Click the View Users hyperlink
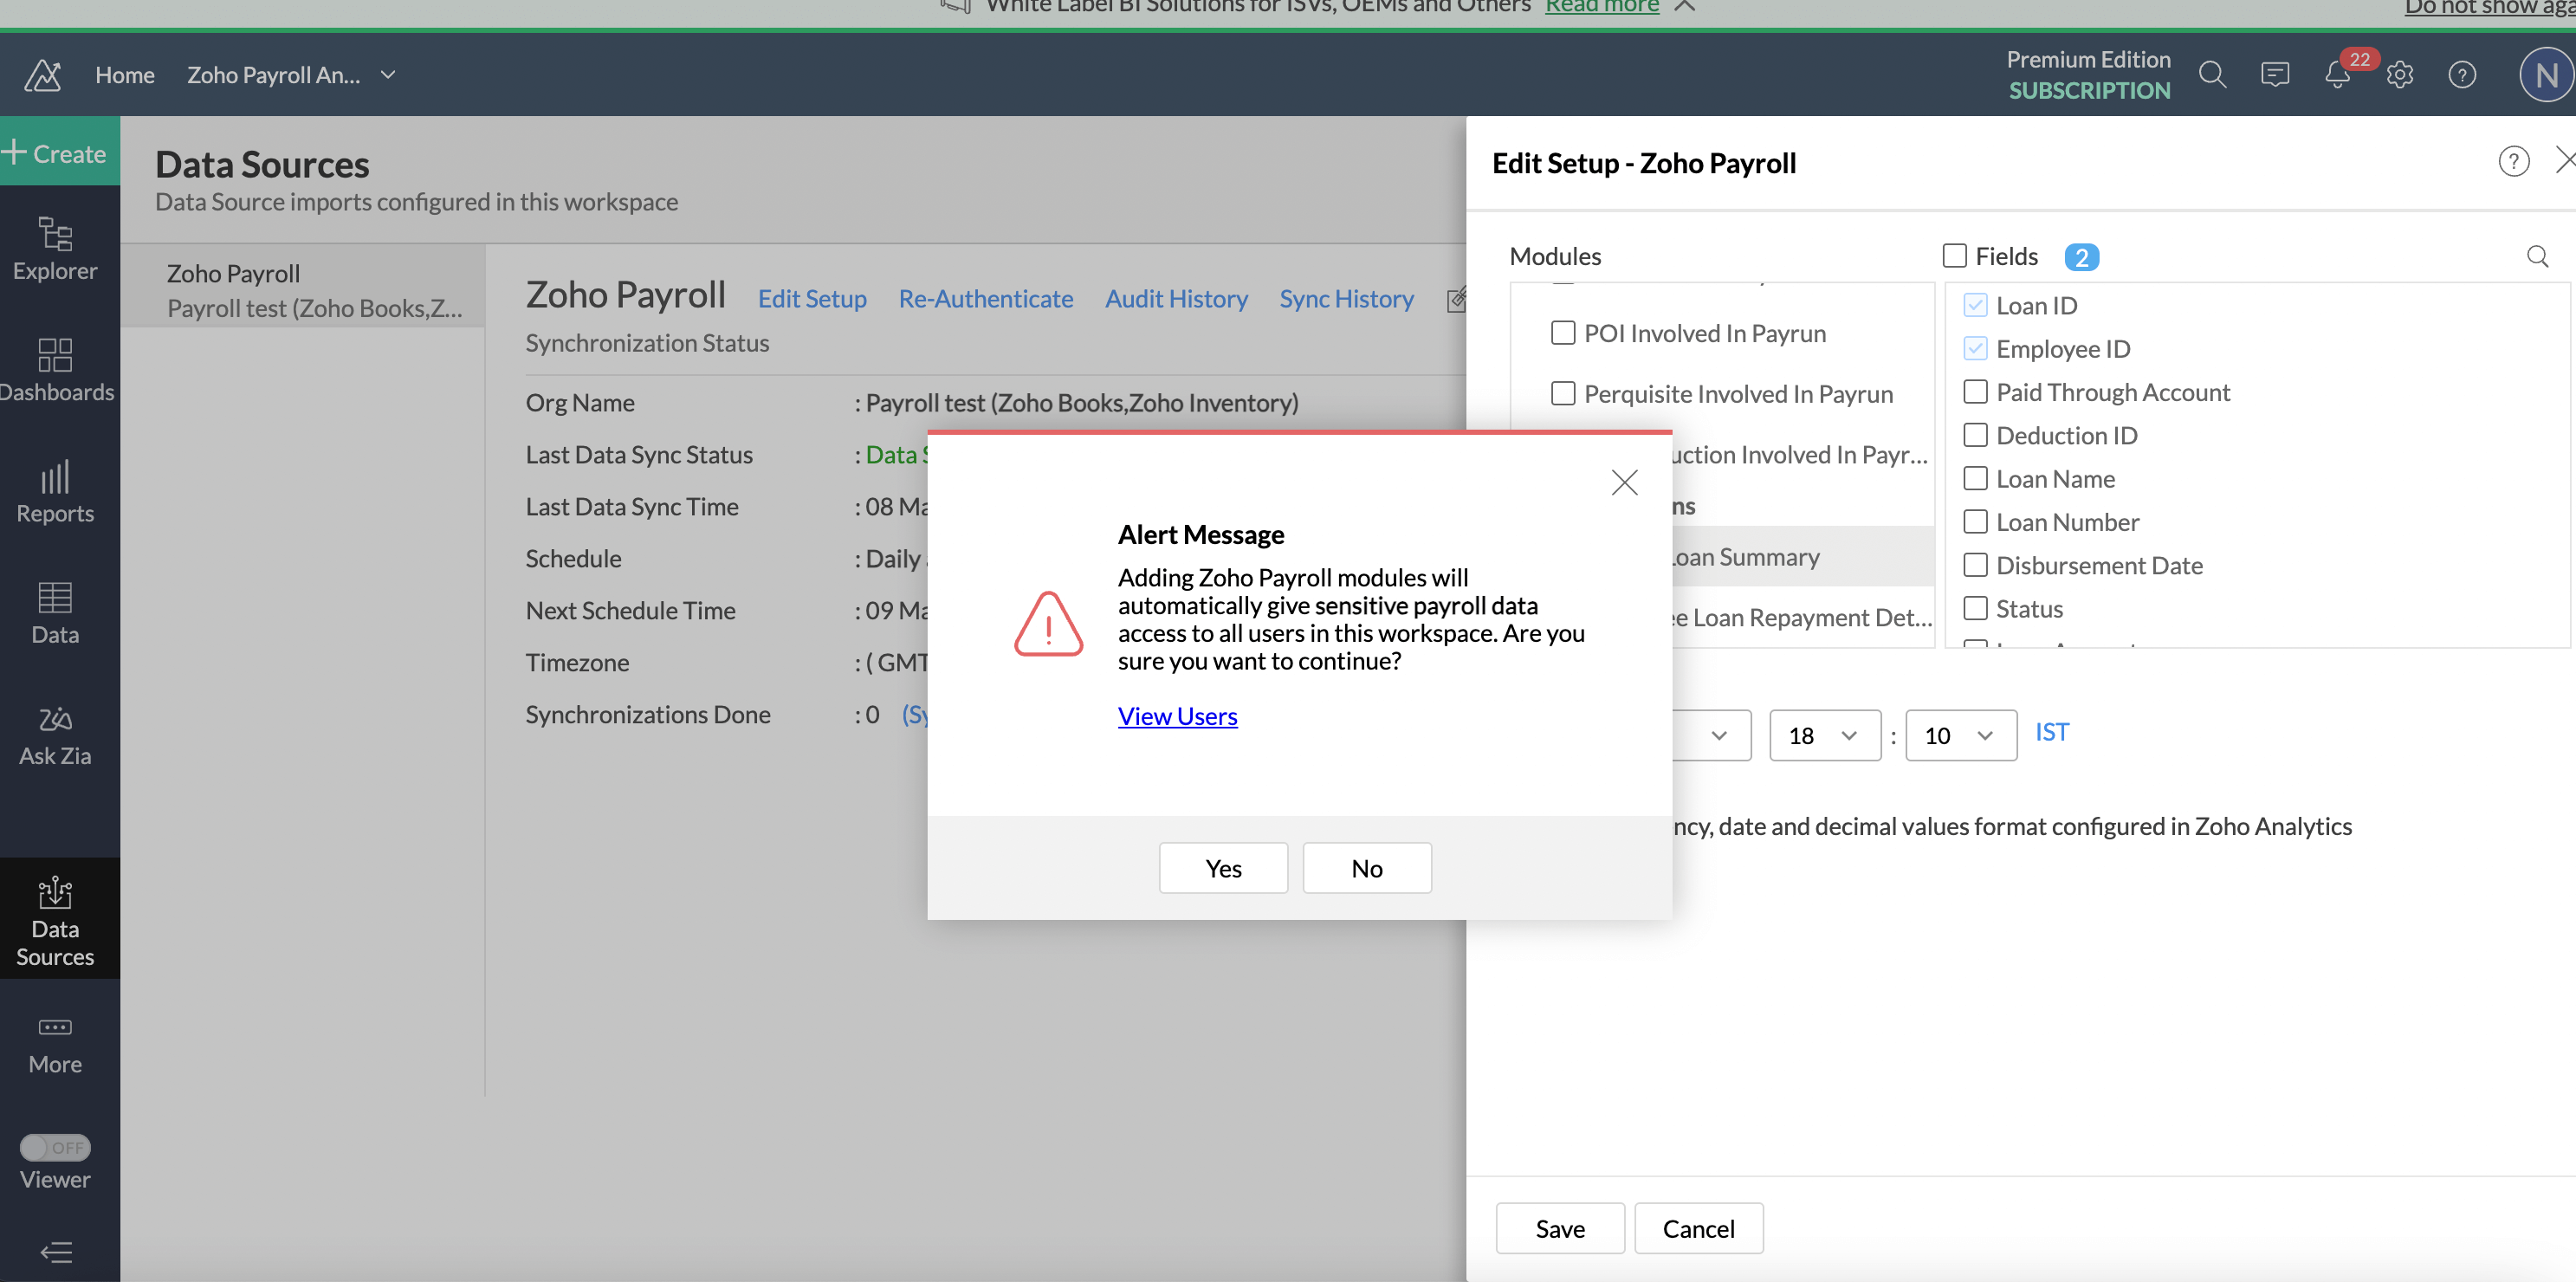 point(1178,713)
